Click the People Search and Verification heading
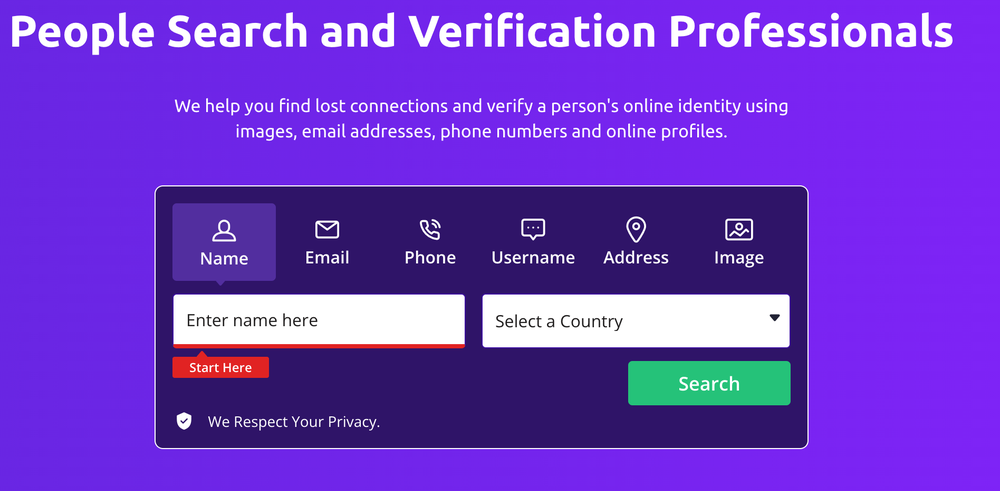Viewport: 1000px width, 491px height. (x=482, y=29)
